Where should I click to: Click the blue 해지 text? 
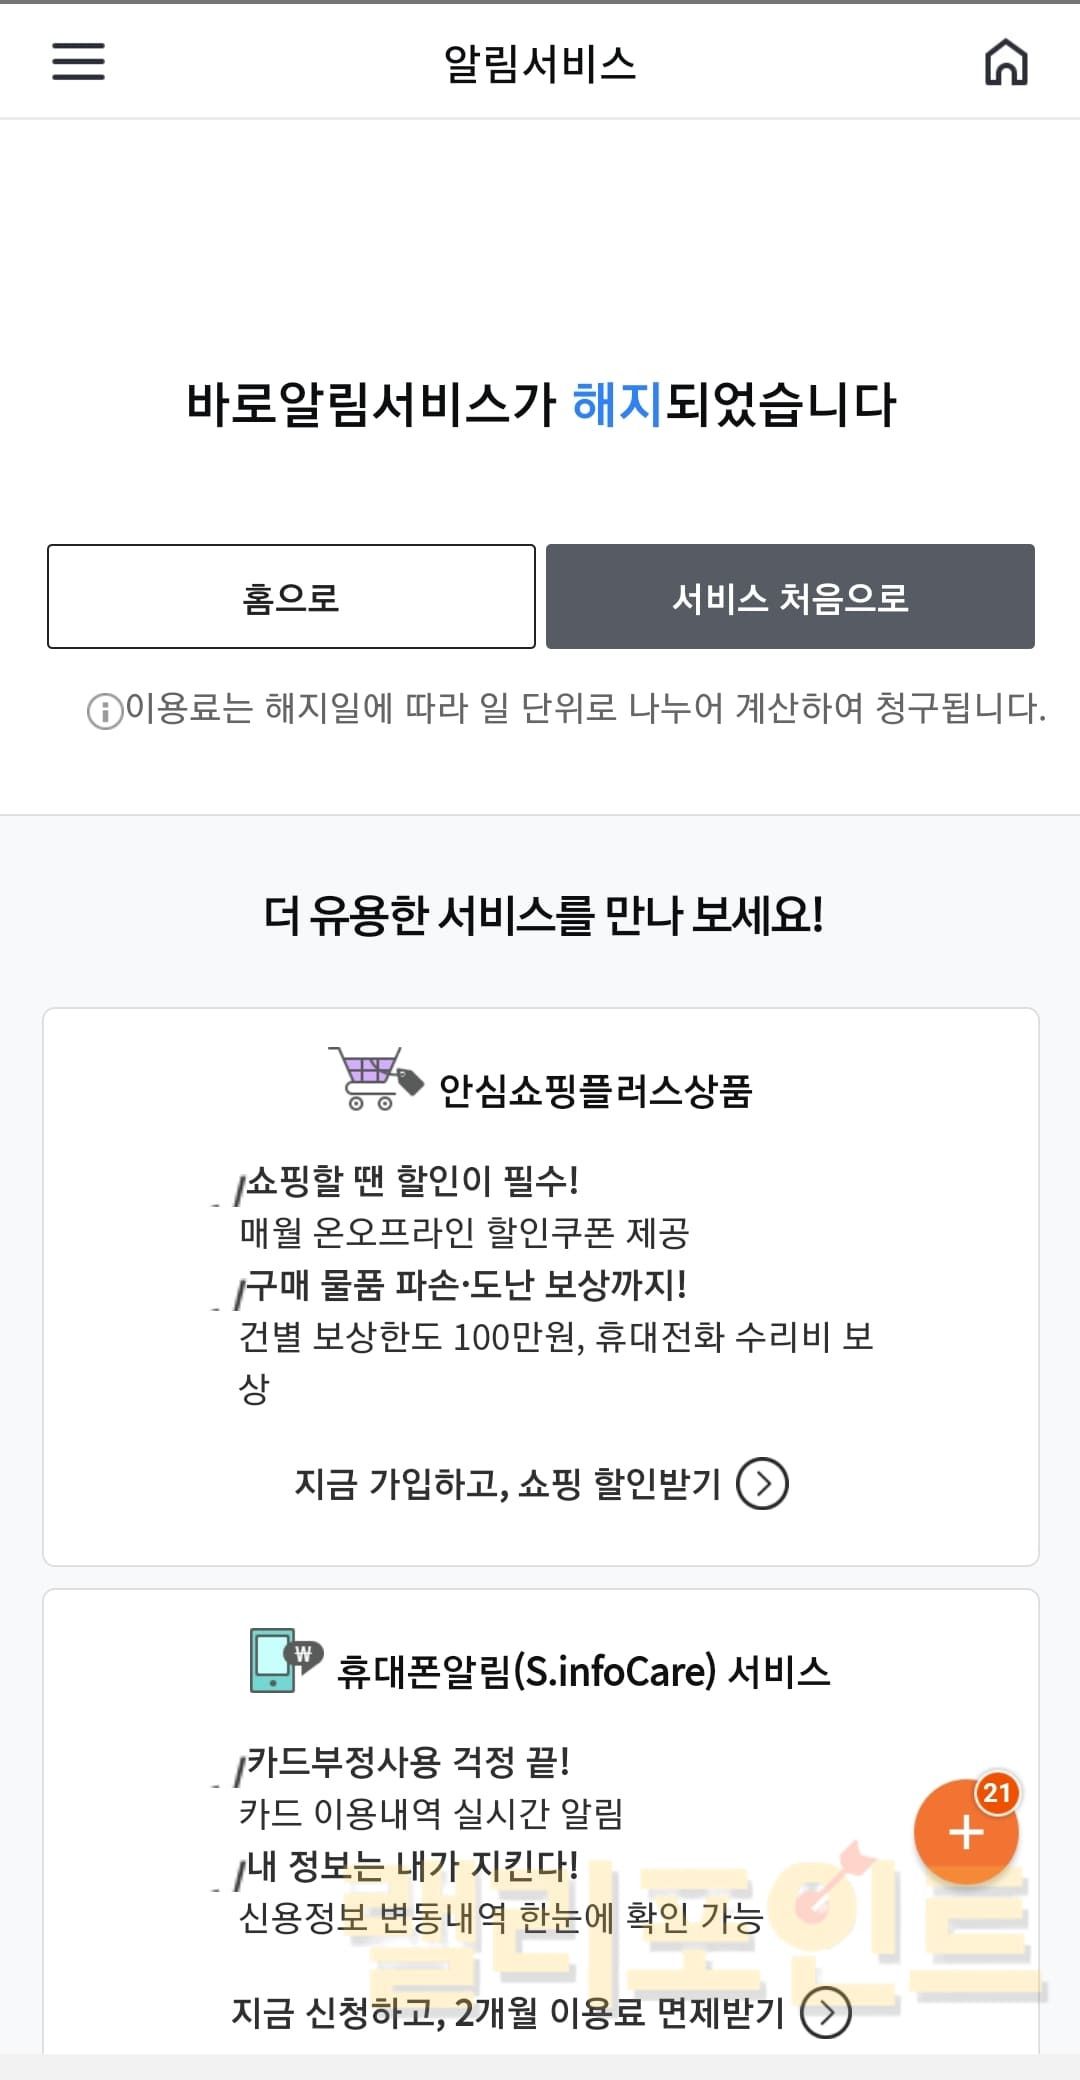tap(617, 405)
